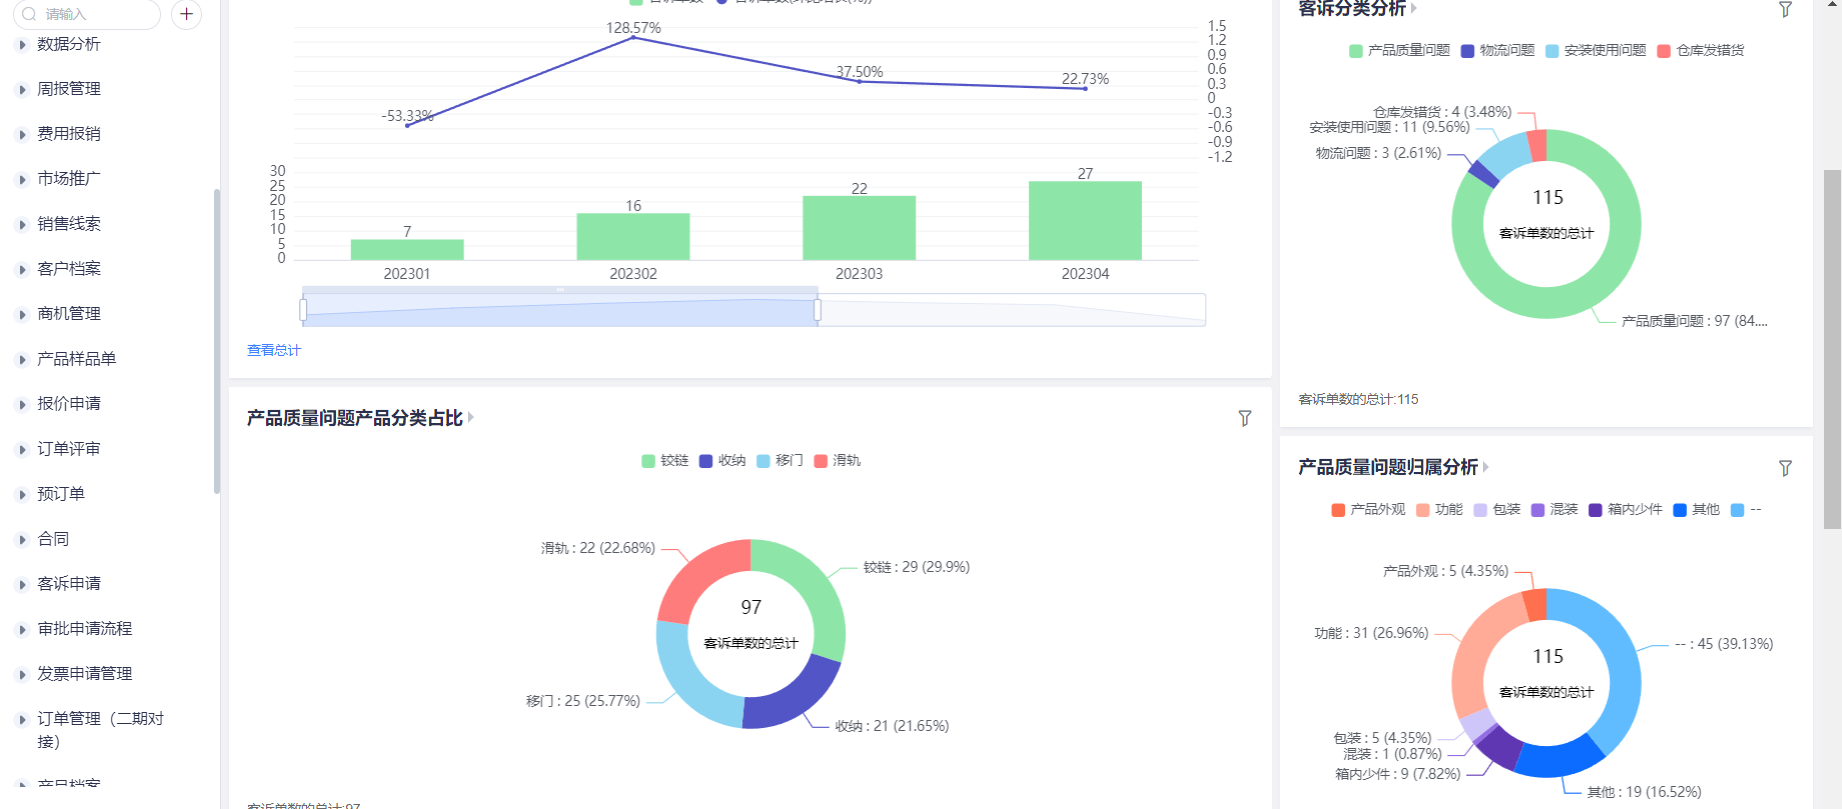Click 功能 salmon segment of 归属分析 donut
This screenshot has height=809, width=1842.
(1476, 650)
